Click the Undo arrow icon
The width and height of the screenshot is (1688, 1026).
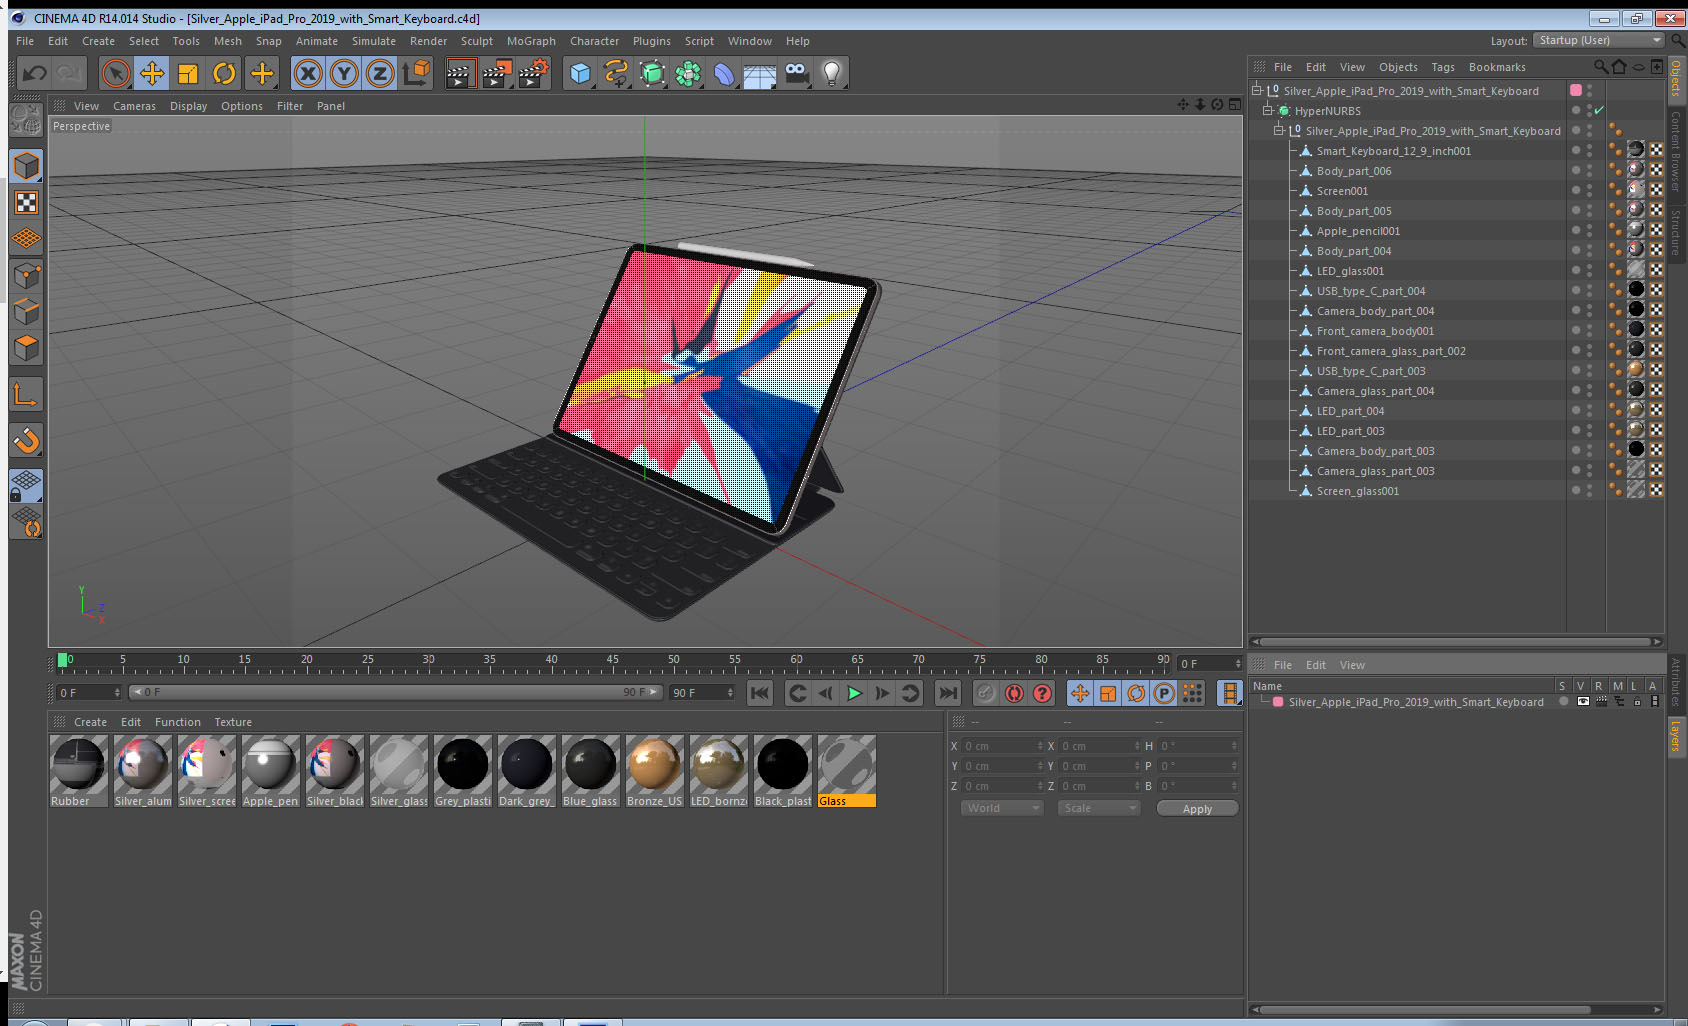tap(35, 73)
